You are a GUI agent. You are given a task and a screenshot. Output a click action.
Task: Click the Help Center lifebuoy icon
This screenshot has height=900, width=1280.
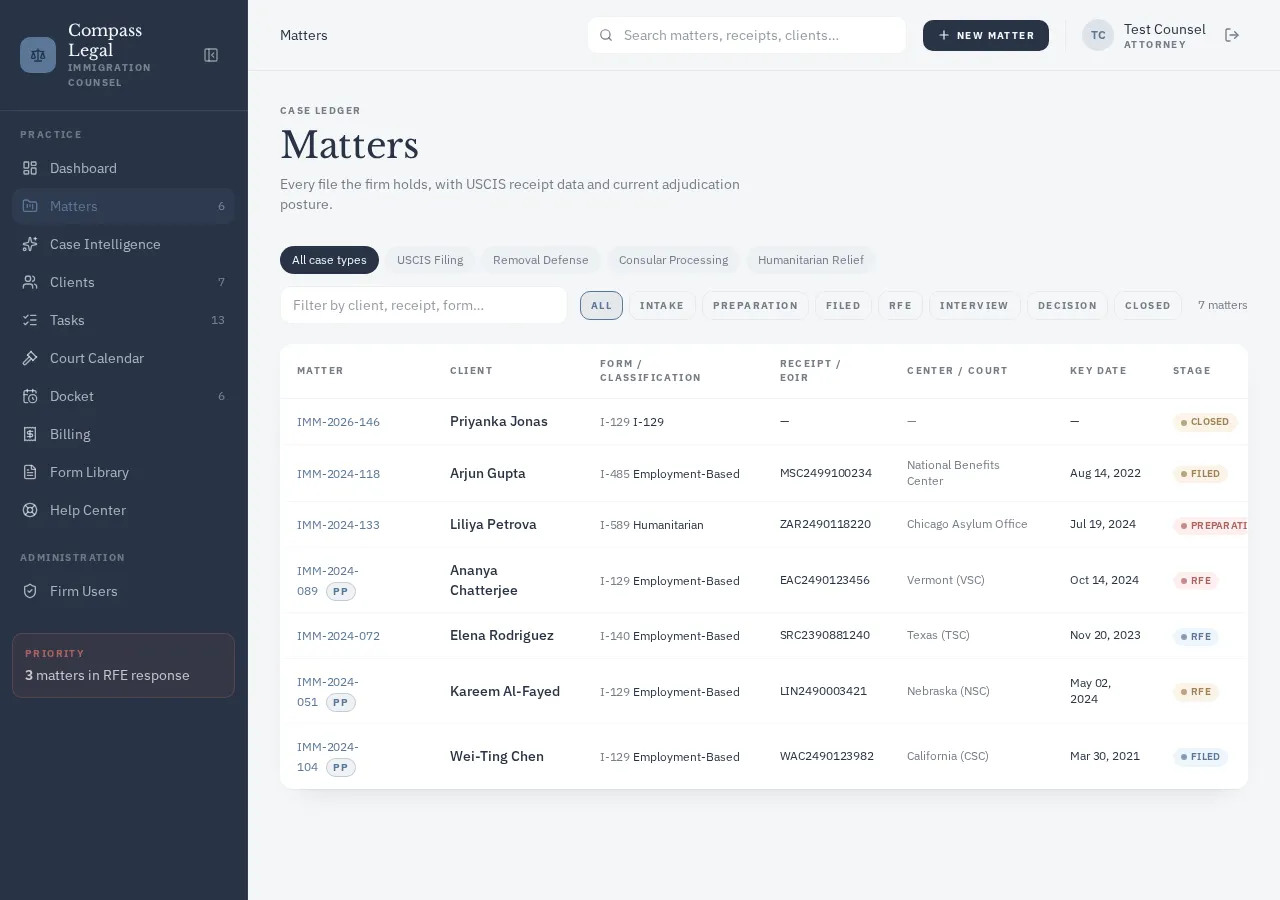pos(30,510)
